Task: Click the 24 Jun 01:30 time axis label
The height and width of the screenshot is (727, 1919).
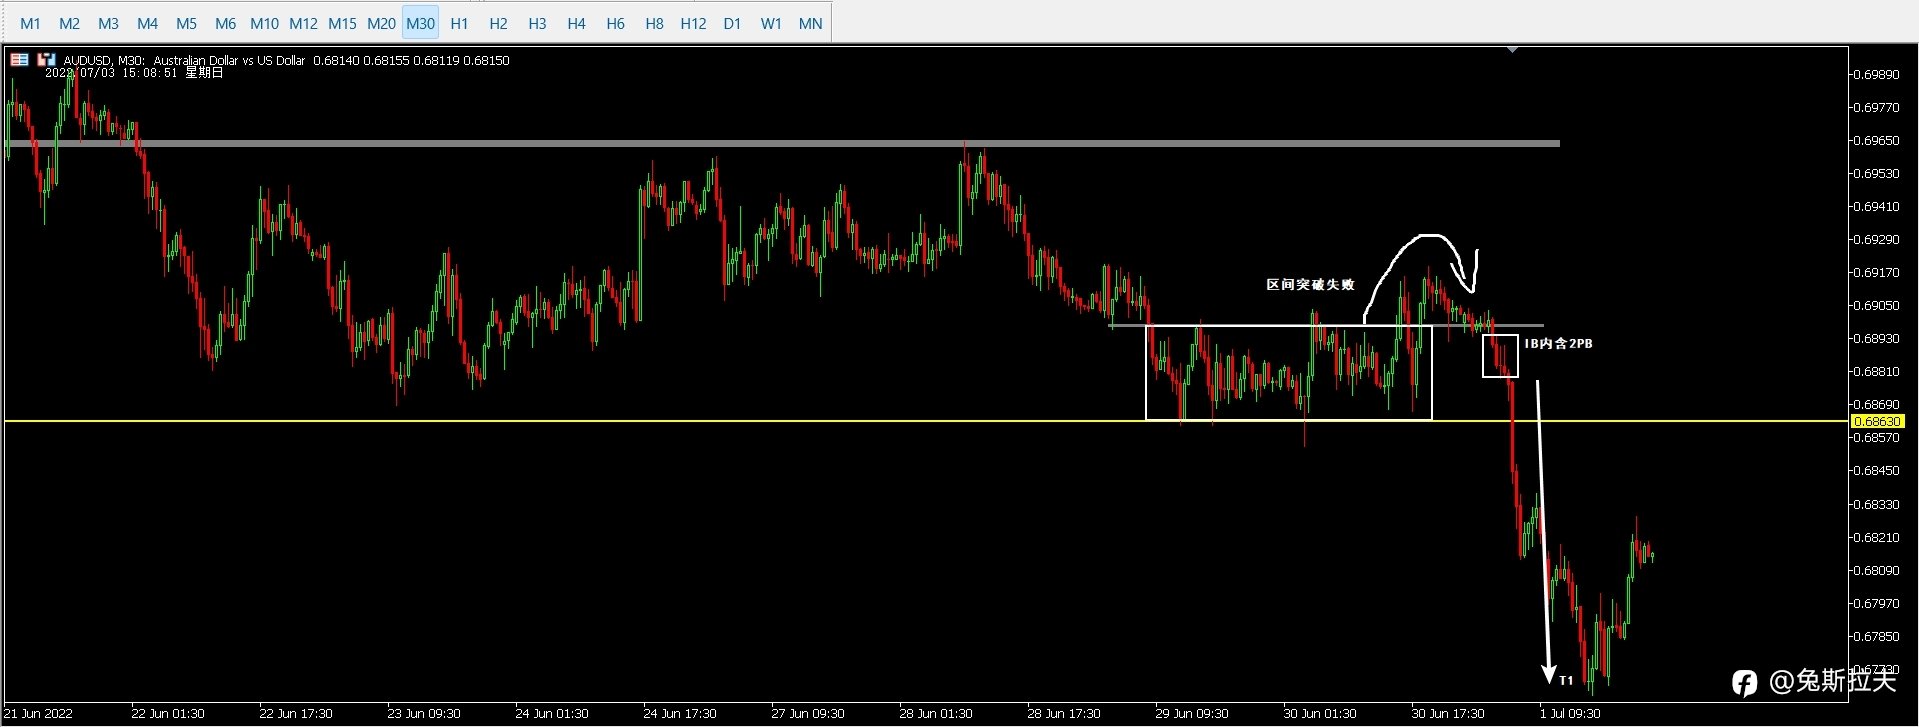Action: tap(551, 713)
